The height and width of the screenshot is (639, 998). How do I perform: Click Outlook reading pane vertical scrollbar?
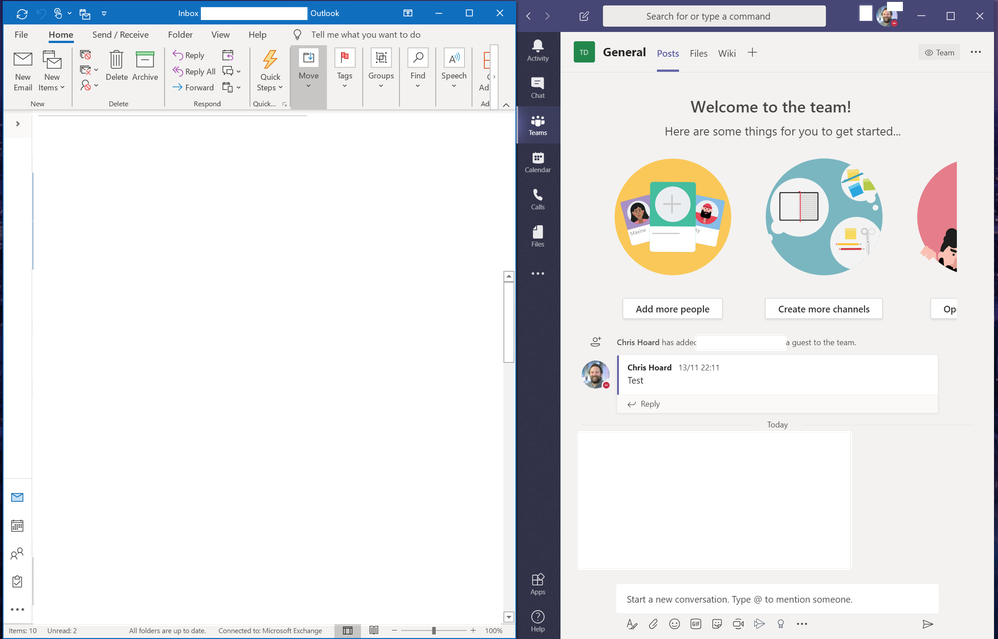[x=508, y=323]
